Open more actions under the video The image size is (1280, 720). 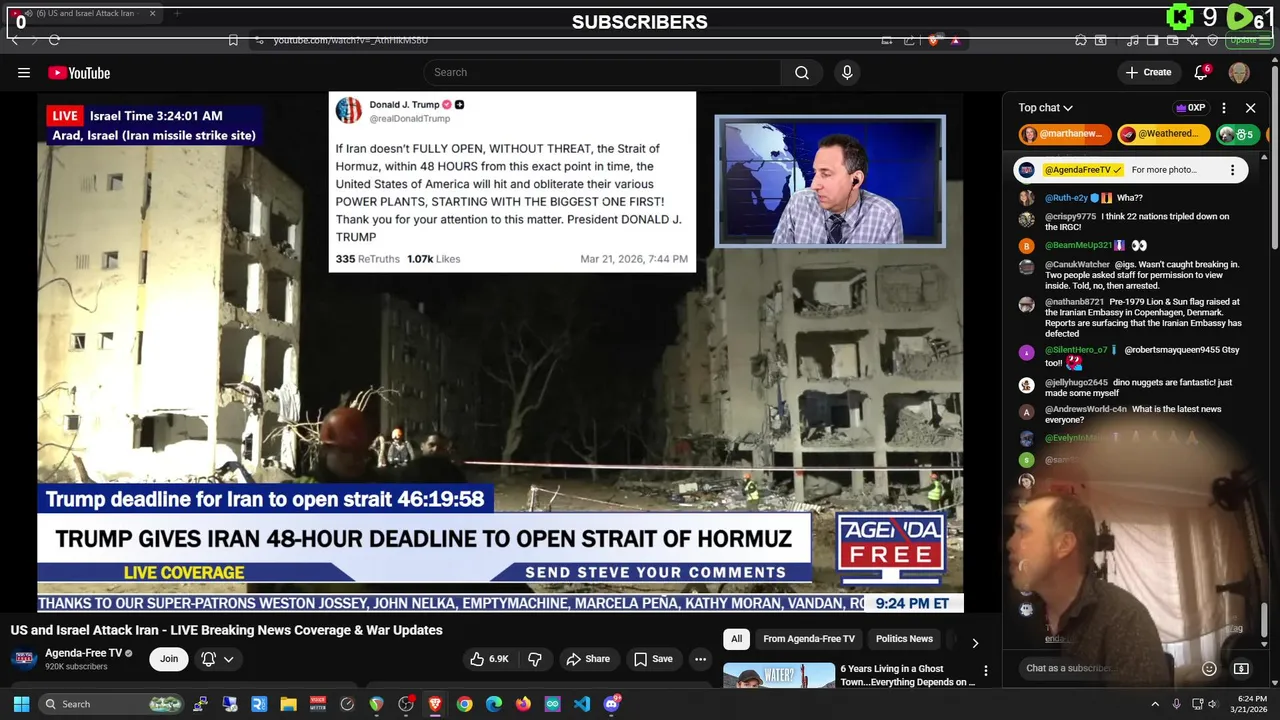(x=701, y=659)
